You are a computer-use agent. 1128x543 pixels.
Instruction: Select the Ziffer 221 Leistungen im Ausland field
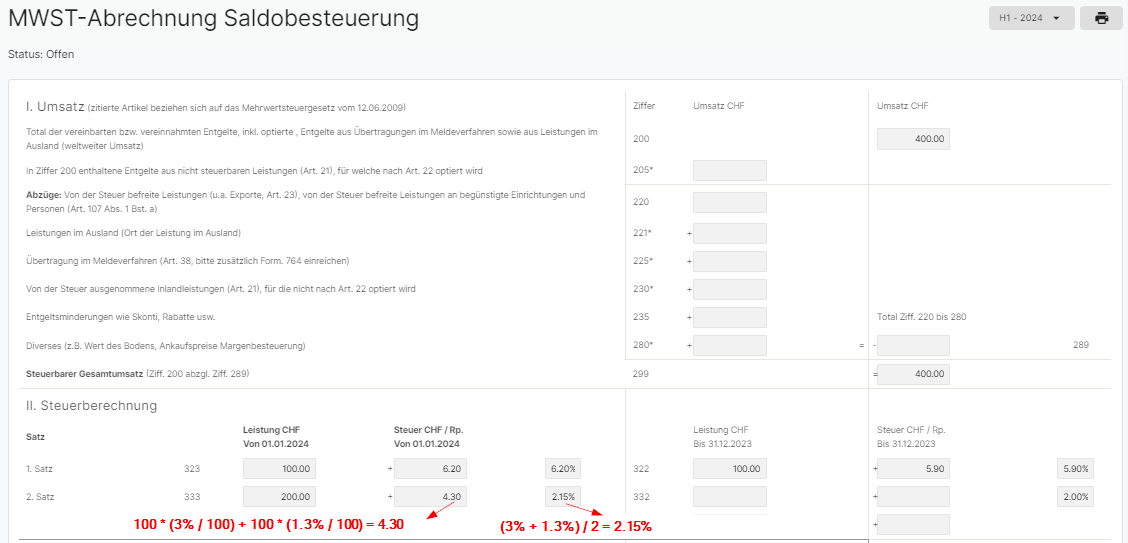point(729,234)
